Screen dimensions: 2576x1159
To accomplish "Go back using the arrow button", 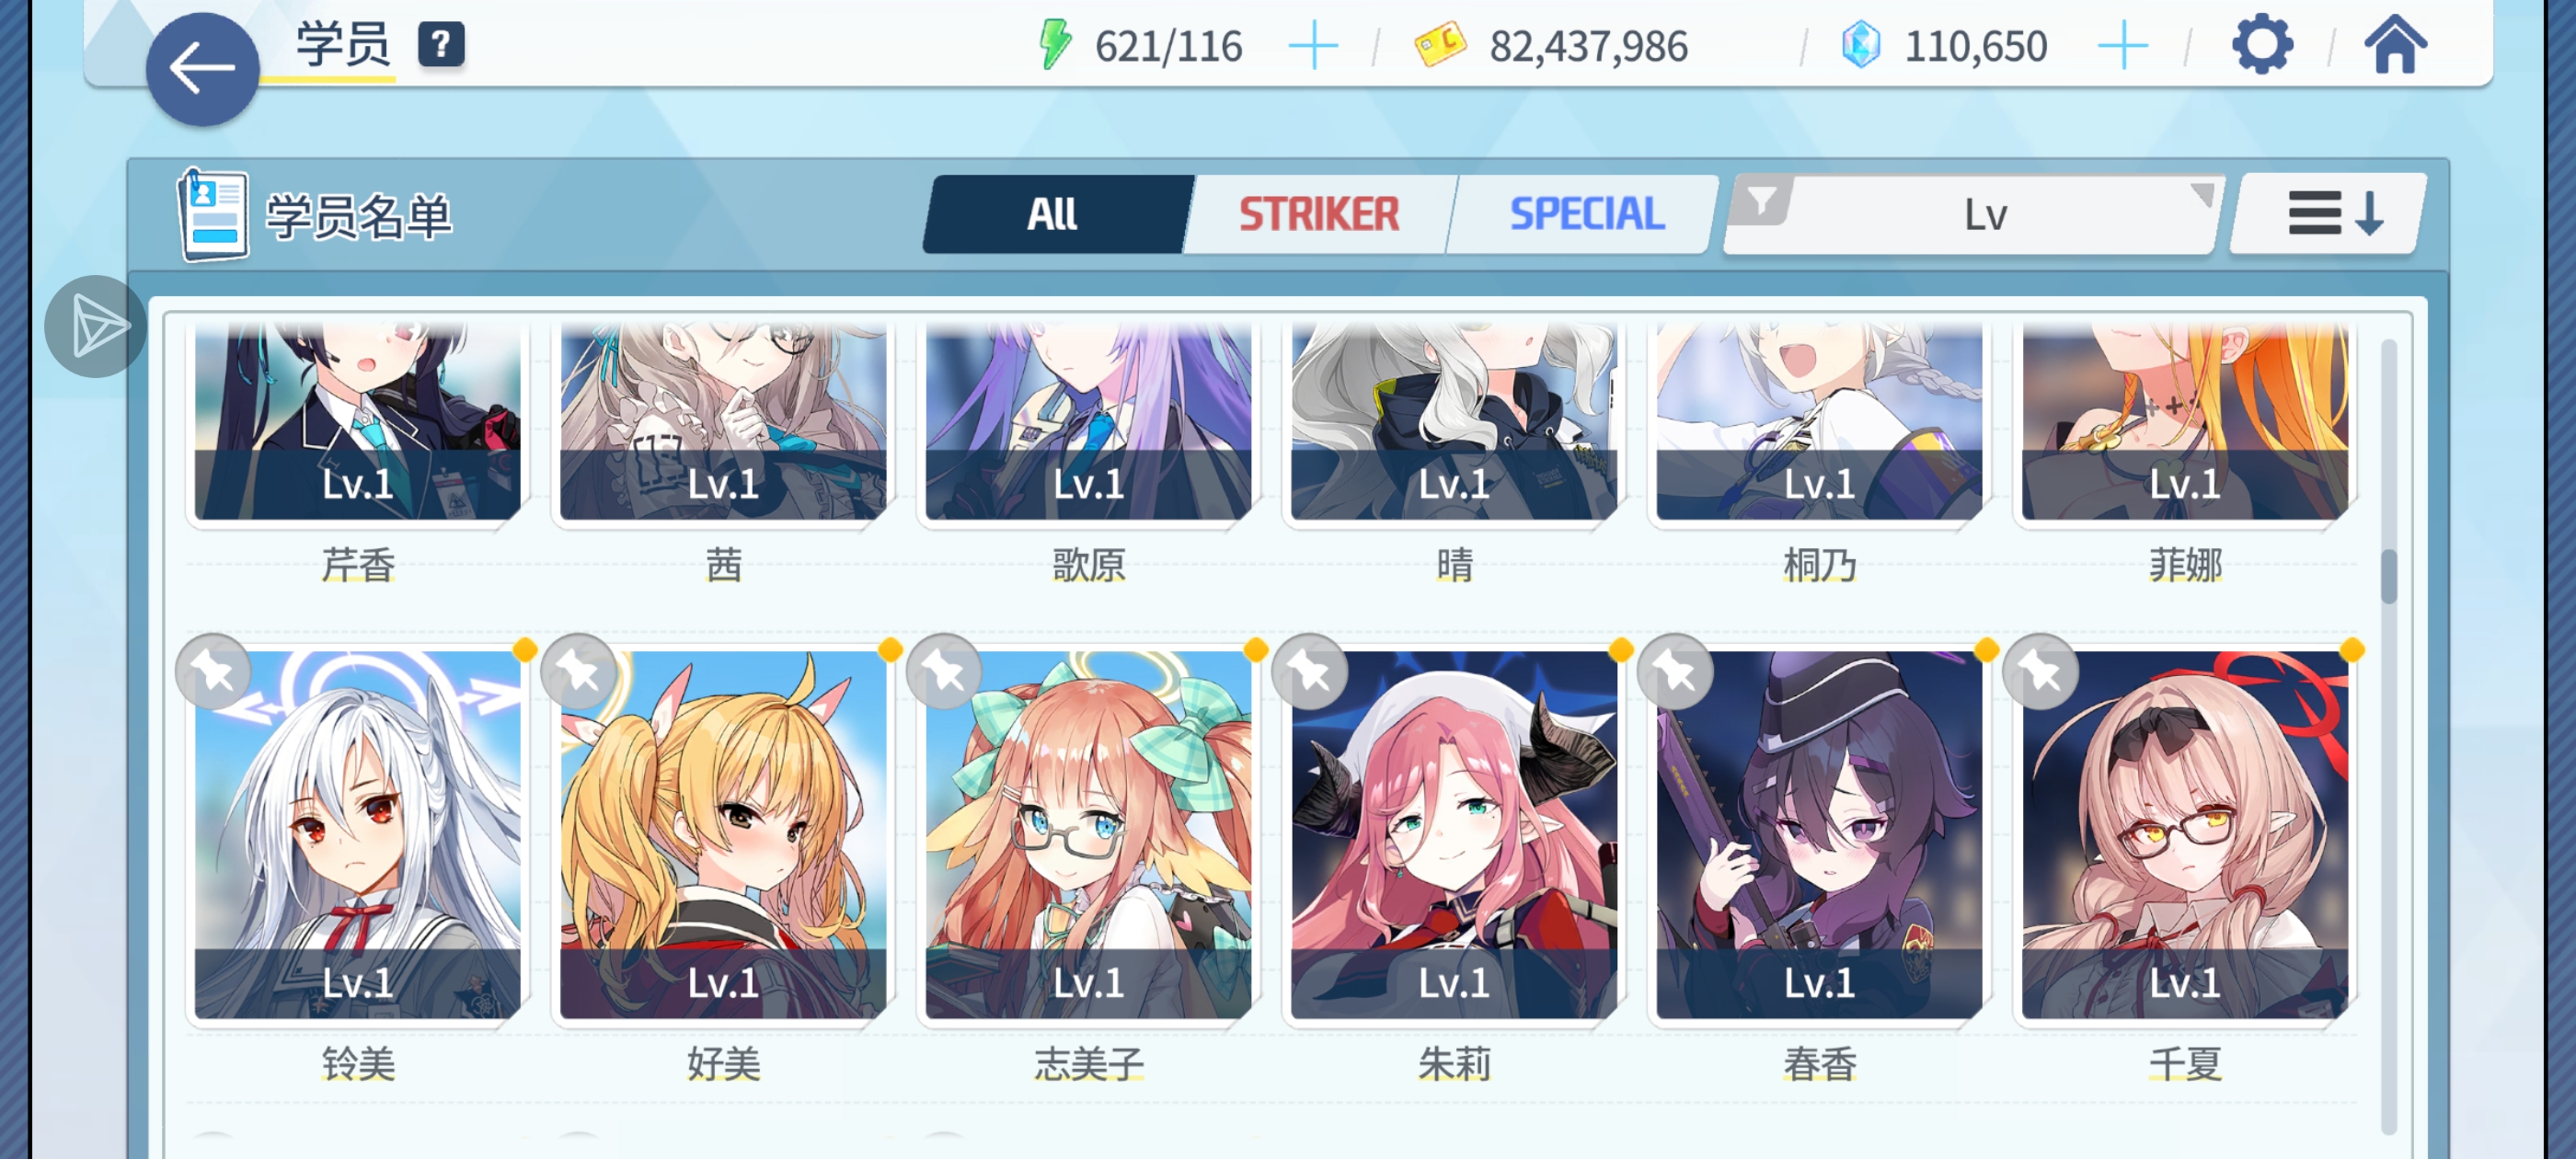I will 202,69.
